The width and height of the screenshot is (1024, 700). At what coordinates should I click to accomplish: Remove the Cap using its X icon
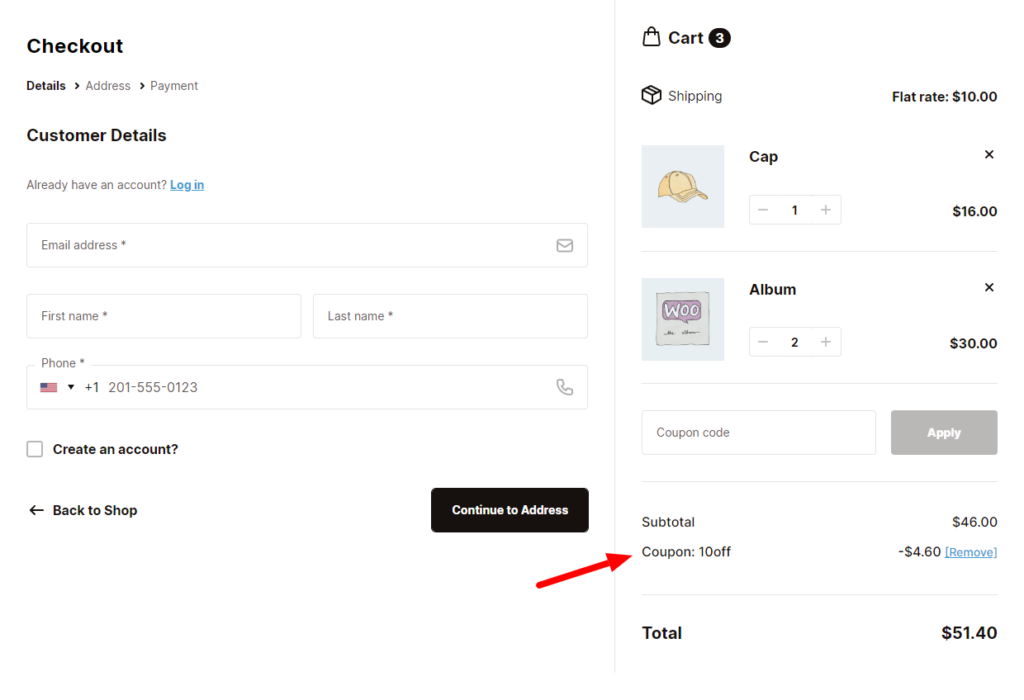coord(989,155)
